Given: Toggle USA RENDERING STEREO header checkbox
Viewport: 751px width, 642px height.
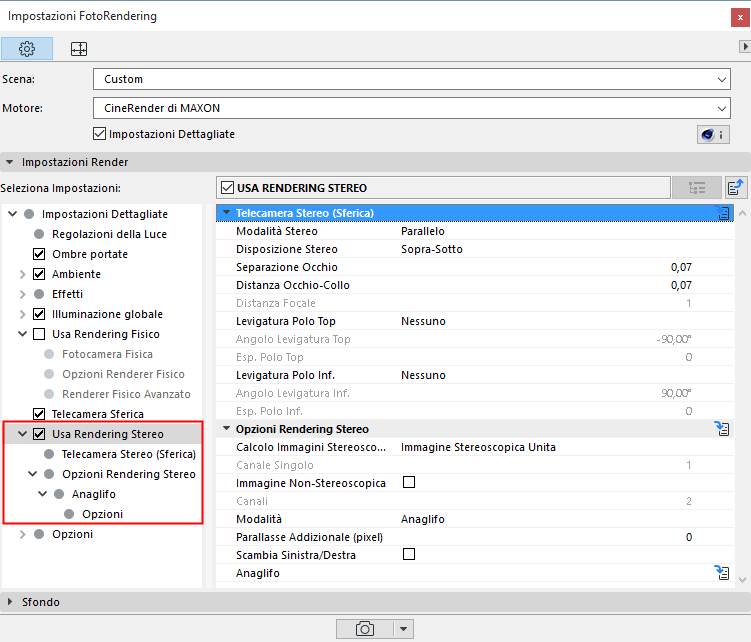Looking at the screenshot, I should point(228,188).
